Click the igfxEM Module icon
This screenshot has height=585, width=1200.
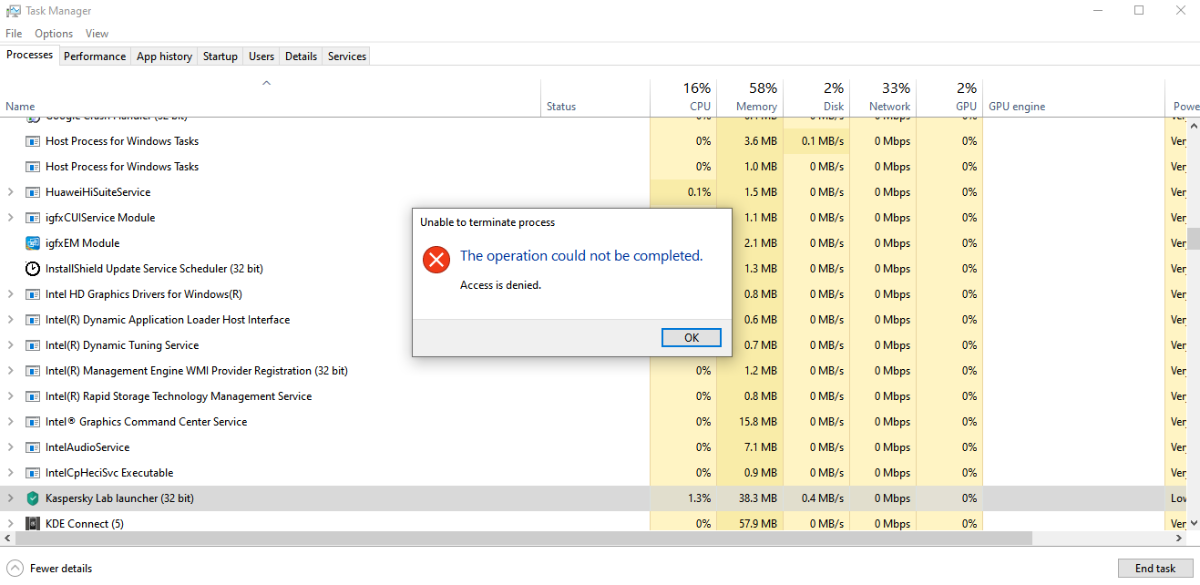point(33,243)
